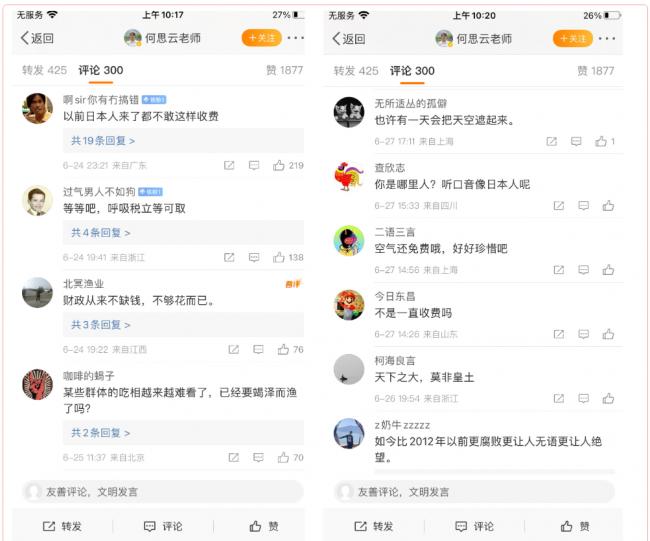This screenshot has height=541, width=650.
Task: Like 柯海良言's comment
Action: [x=608, y=398]
